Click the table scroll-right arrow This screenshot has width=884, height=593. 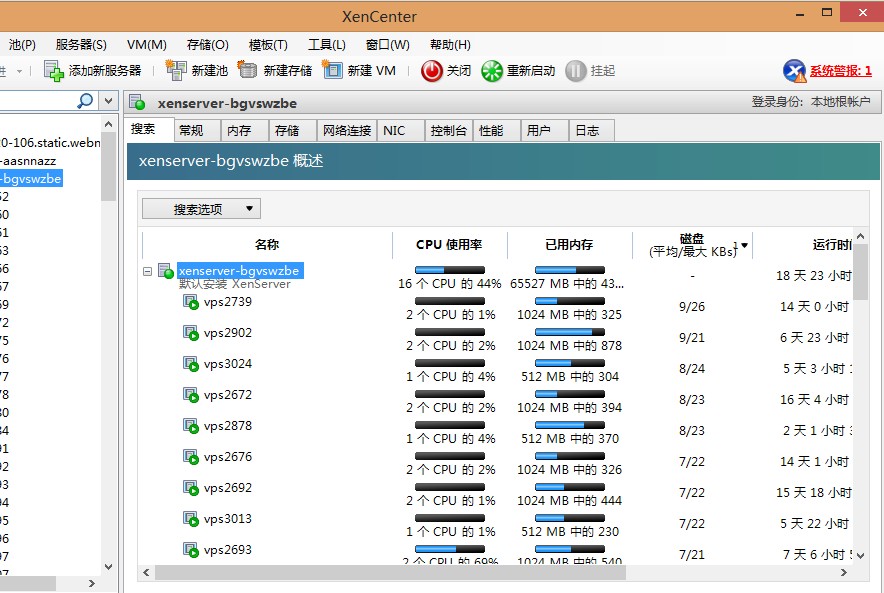pyautogui.click(x=843, y=573)
